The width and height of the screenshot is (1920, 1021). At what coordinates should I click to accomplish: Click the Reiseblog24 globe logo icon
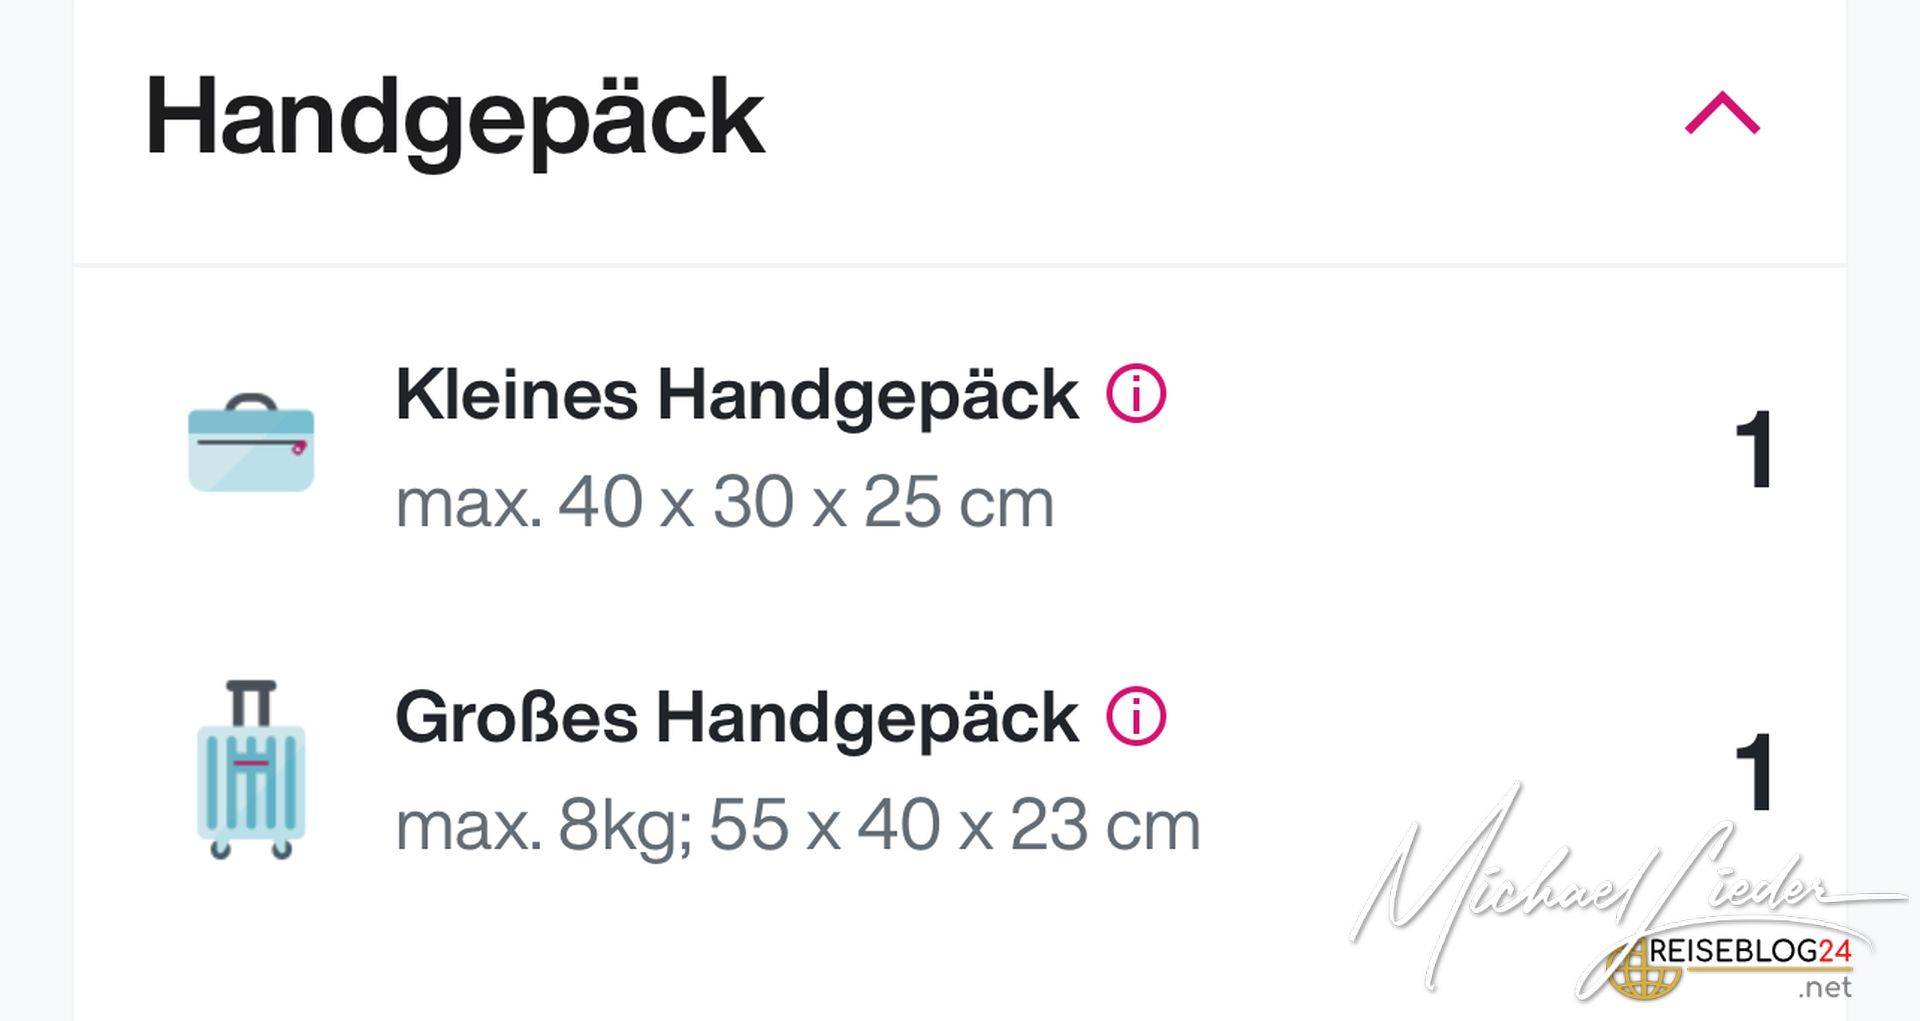(1641, 969)
